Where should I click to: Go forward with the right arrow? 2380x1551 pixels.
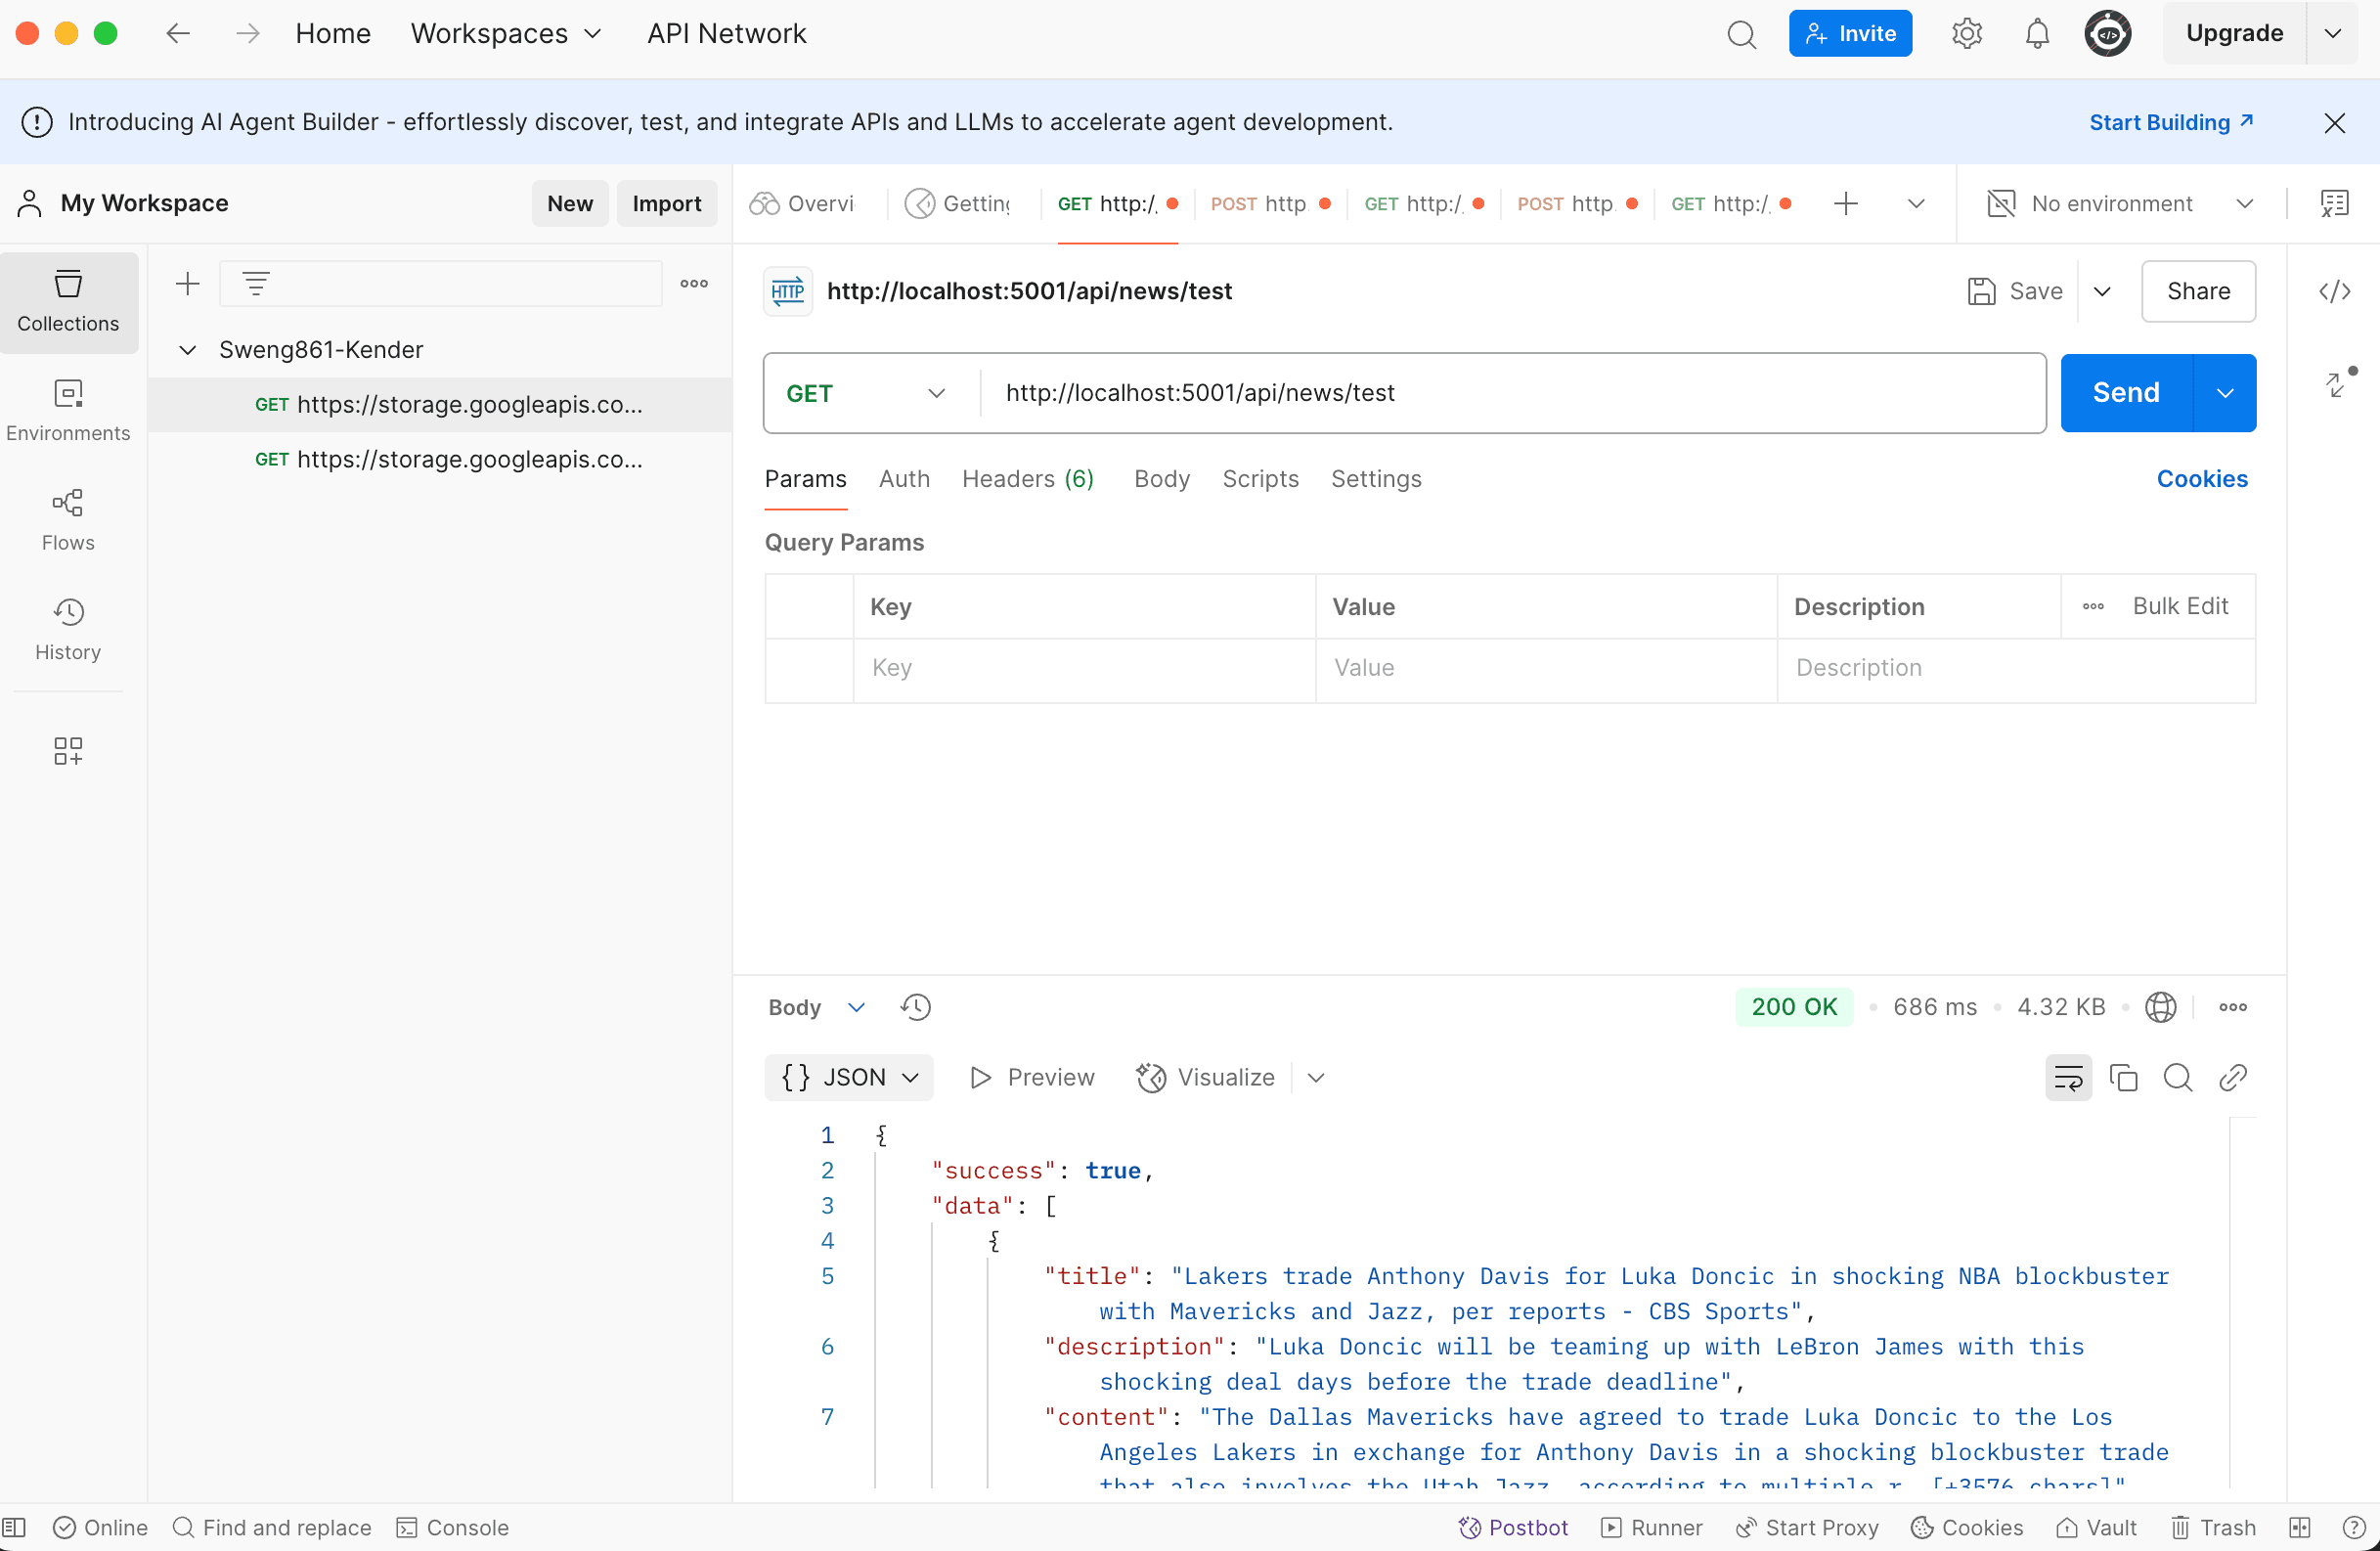[x=247, y=34]
